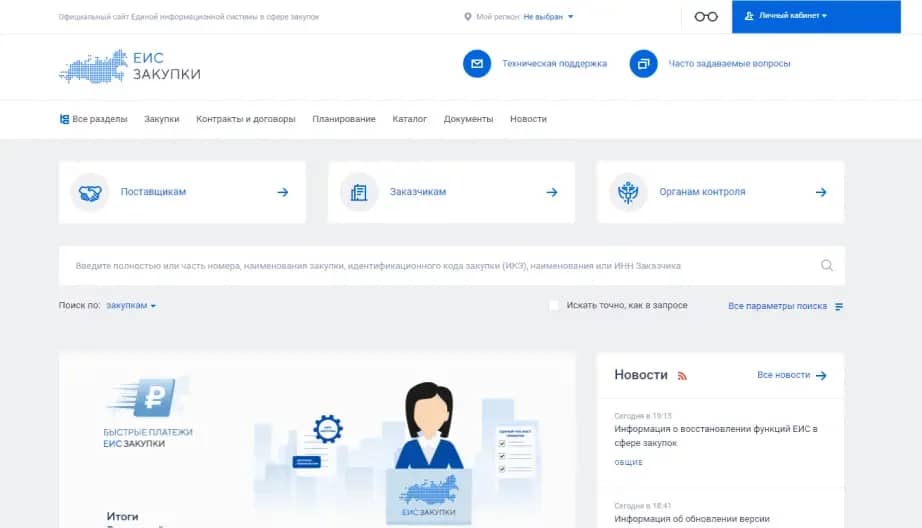This screenshot has width=922, height=528.
Task: Select the Контракты и договоры menu item
Action: click(x=245, y=119)
